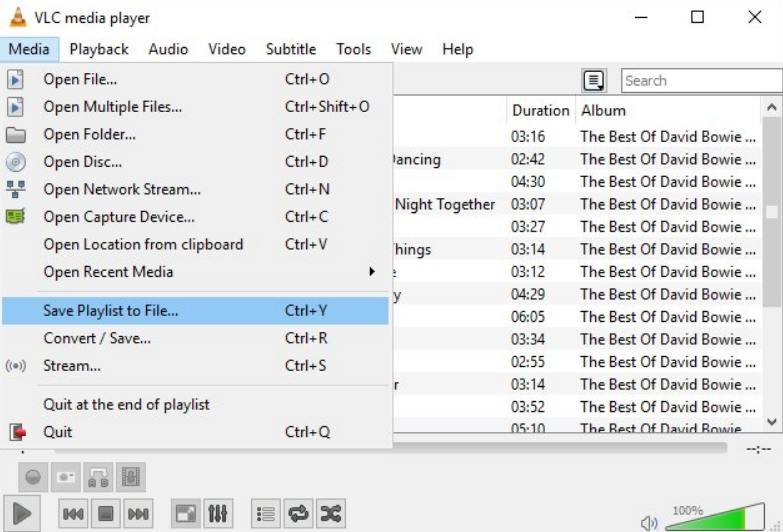Screen dimensions: 783x532
Task: Open the Tools menu
Action: [354, 49]
